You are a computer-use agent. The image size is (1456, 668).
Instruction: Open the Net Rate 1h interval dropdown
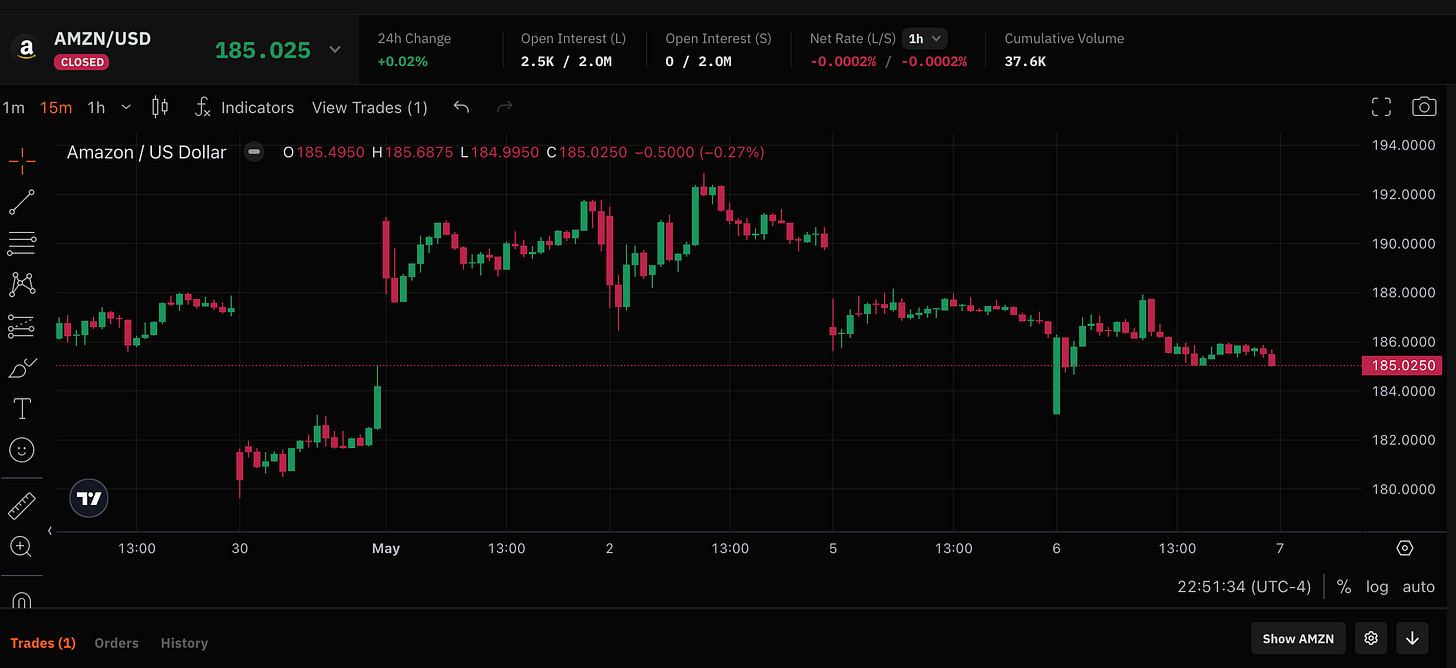coord(925,39)
